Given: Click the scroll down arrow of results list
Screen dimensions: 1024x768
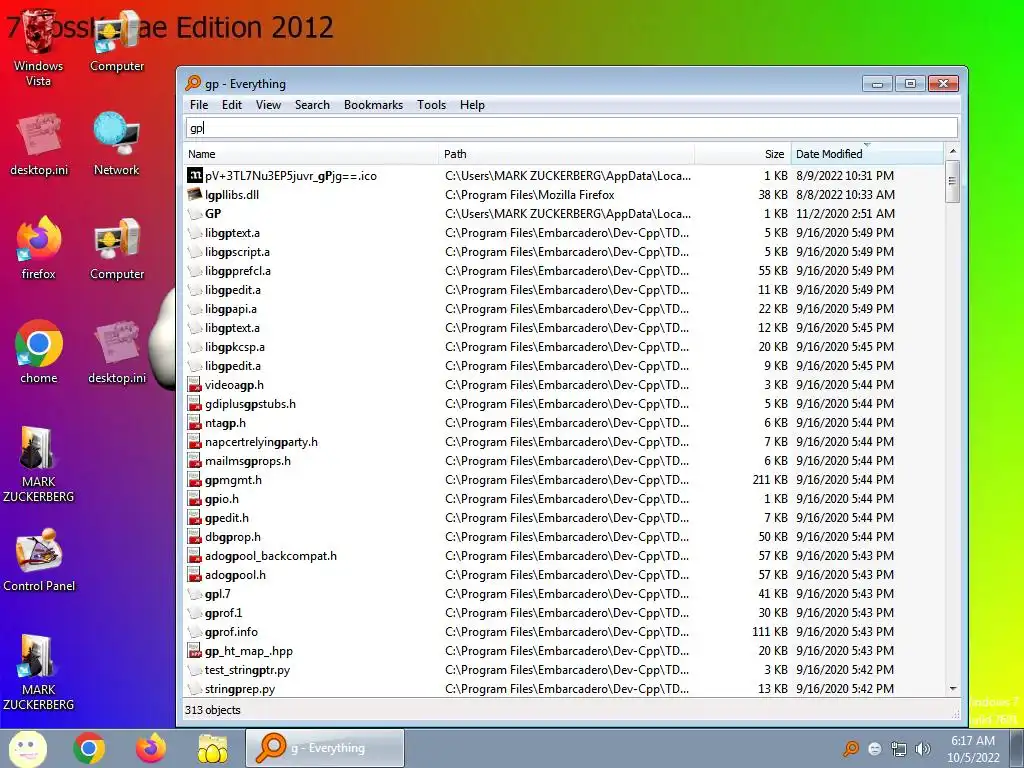Looking at the screenshot, I should point(952,688).
